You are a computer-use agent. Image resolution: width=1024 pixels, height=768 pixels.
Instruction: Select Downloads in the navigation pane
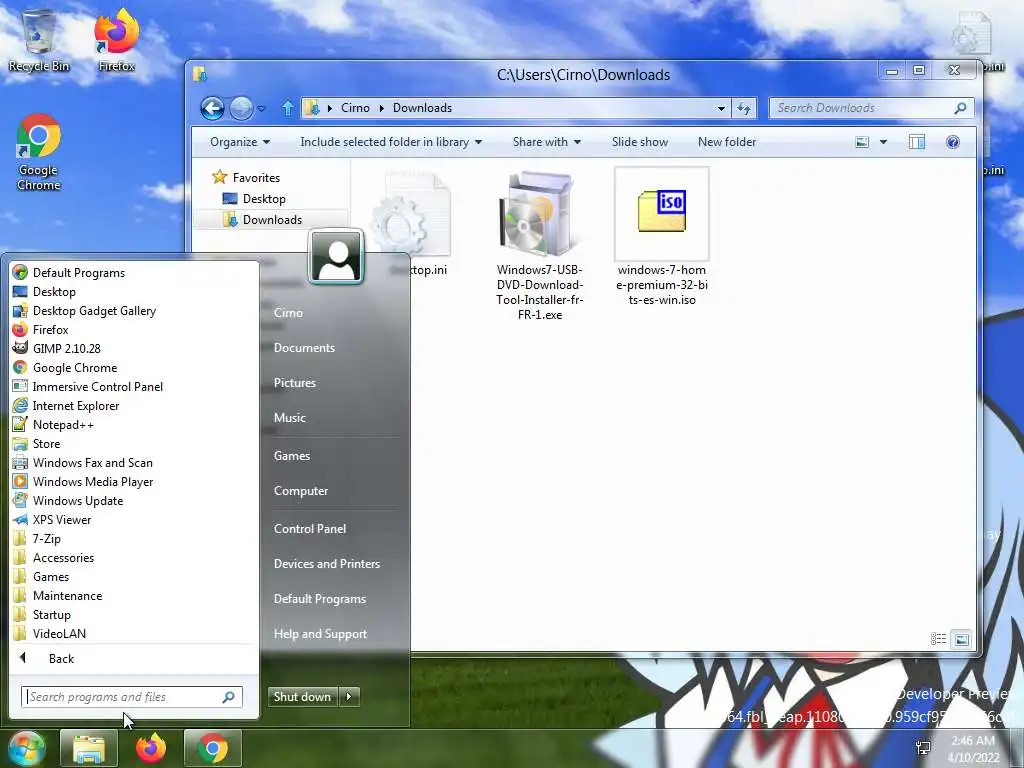272,219
